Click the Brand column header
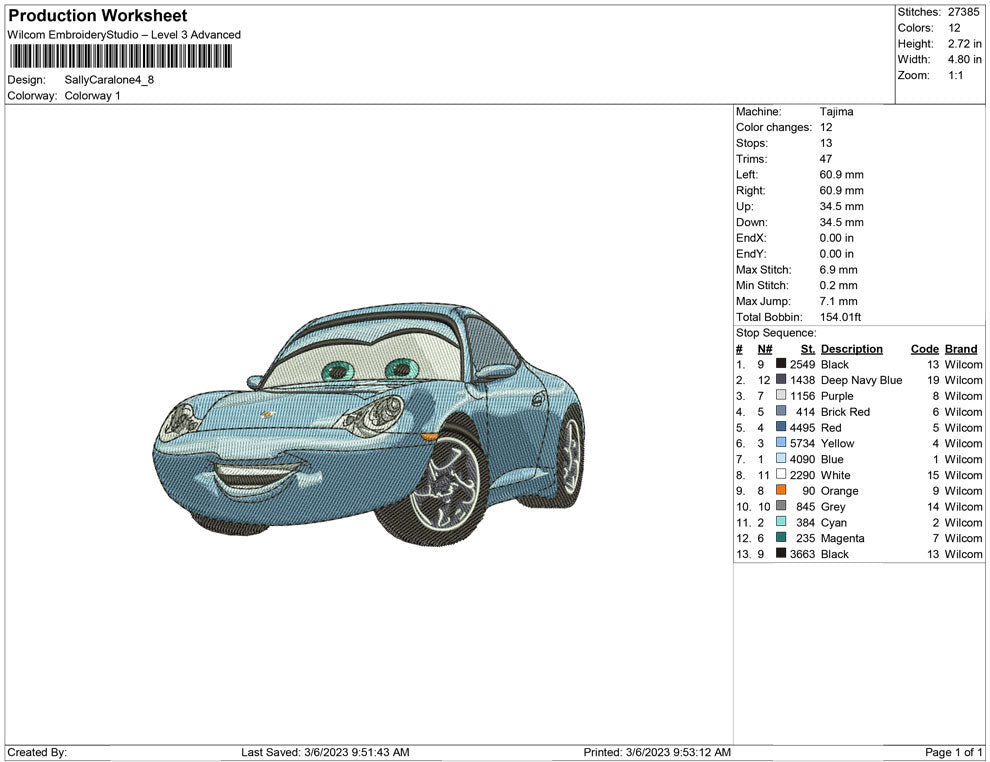The image size is (990, 762). pos(960,349)
